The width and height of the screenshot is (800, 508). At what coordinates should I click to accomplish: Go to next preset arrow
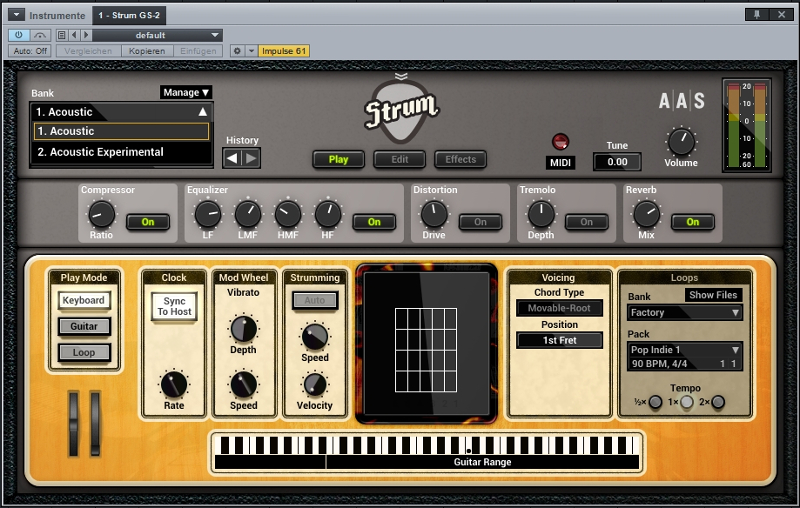click(x=86, y=35)
